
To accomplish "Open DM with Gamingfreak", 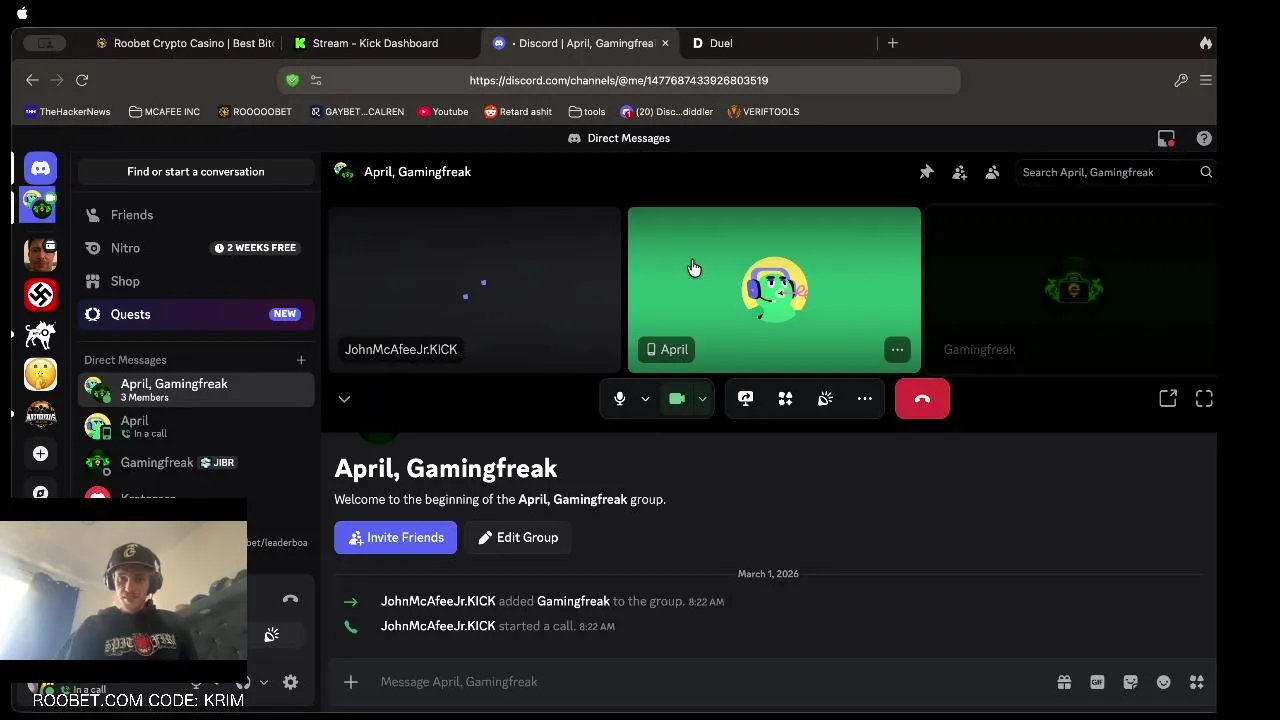I will tap(196, 462).
